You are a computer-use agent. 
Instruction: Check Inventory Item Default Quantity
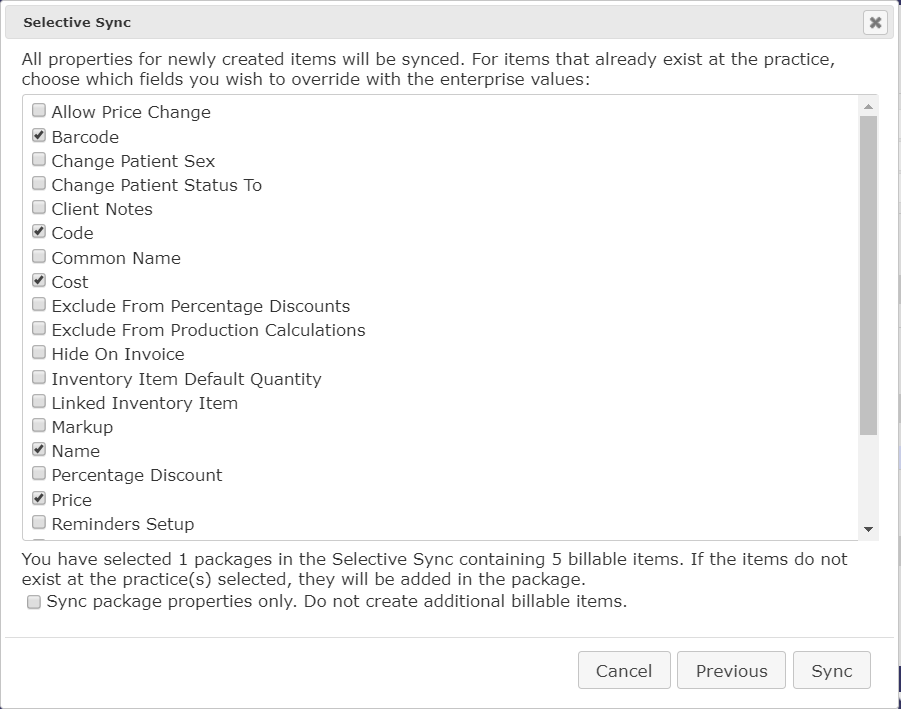tap(38, 377)
